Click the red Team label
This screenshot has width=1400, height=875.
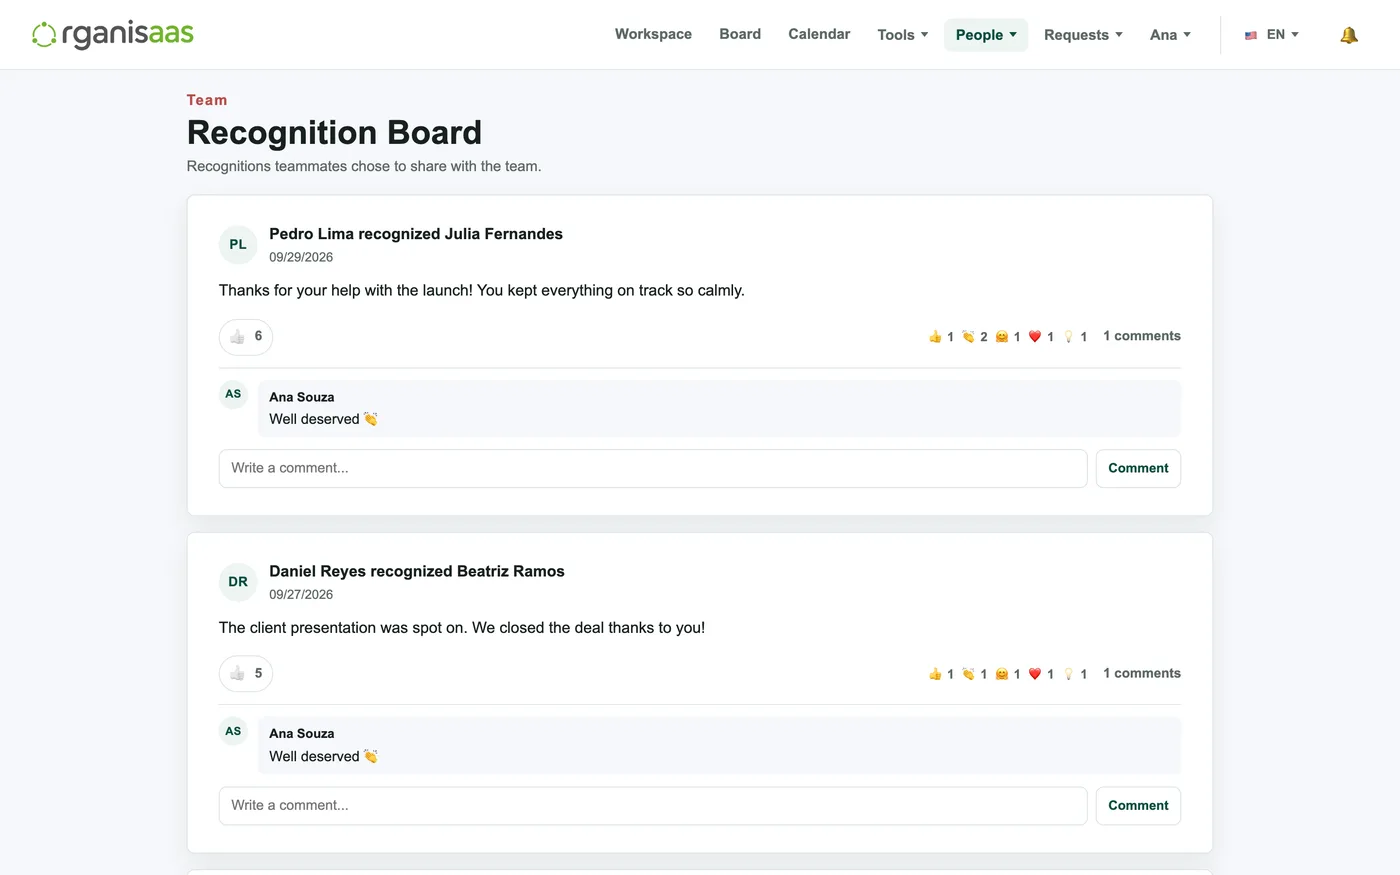[x=207, y=100]
